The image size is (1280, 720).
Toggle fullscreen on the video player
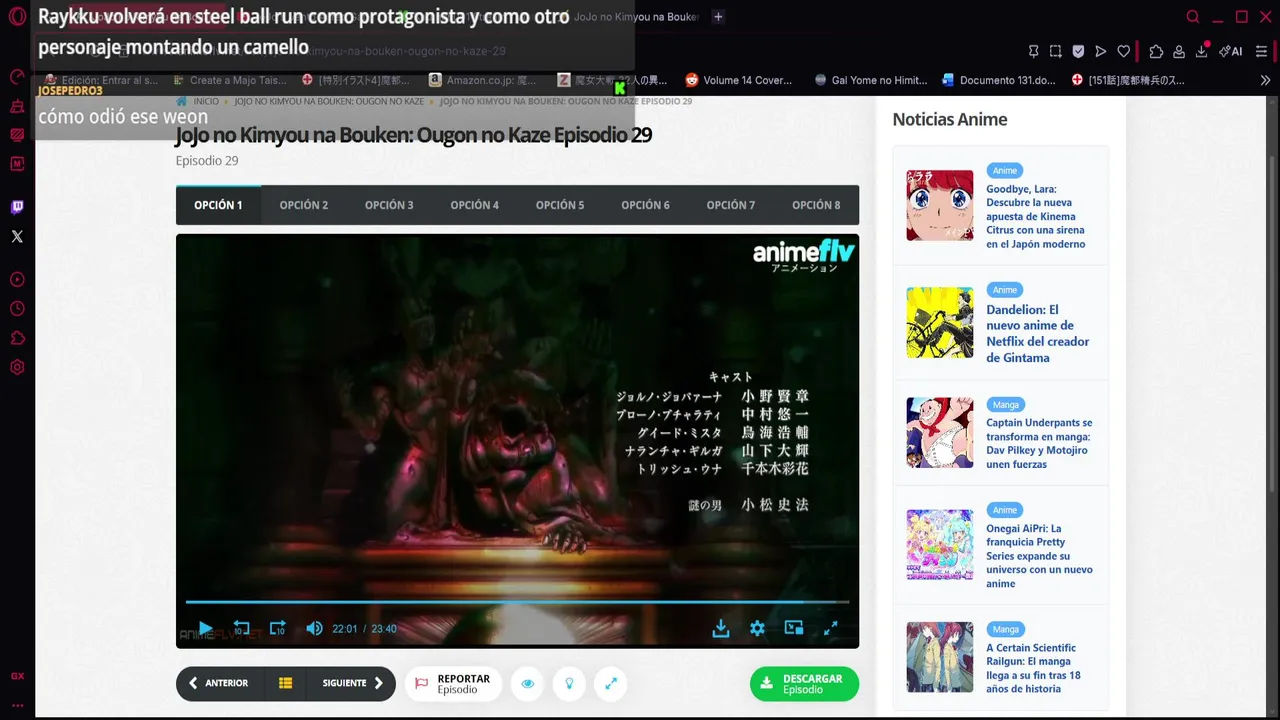point(830,628)
